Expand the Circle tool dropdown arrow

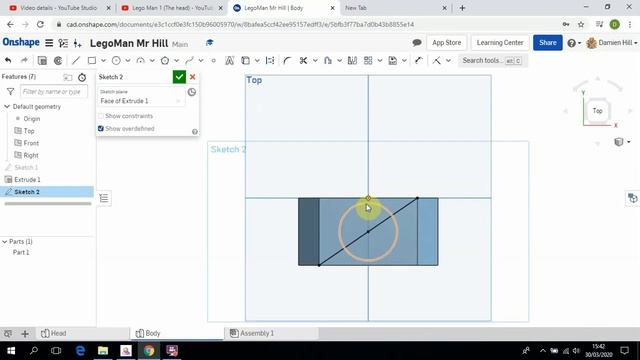[128, 60]
